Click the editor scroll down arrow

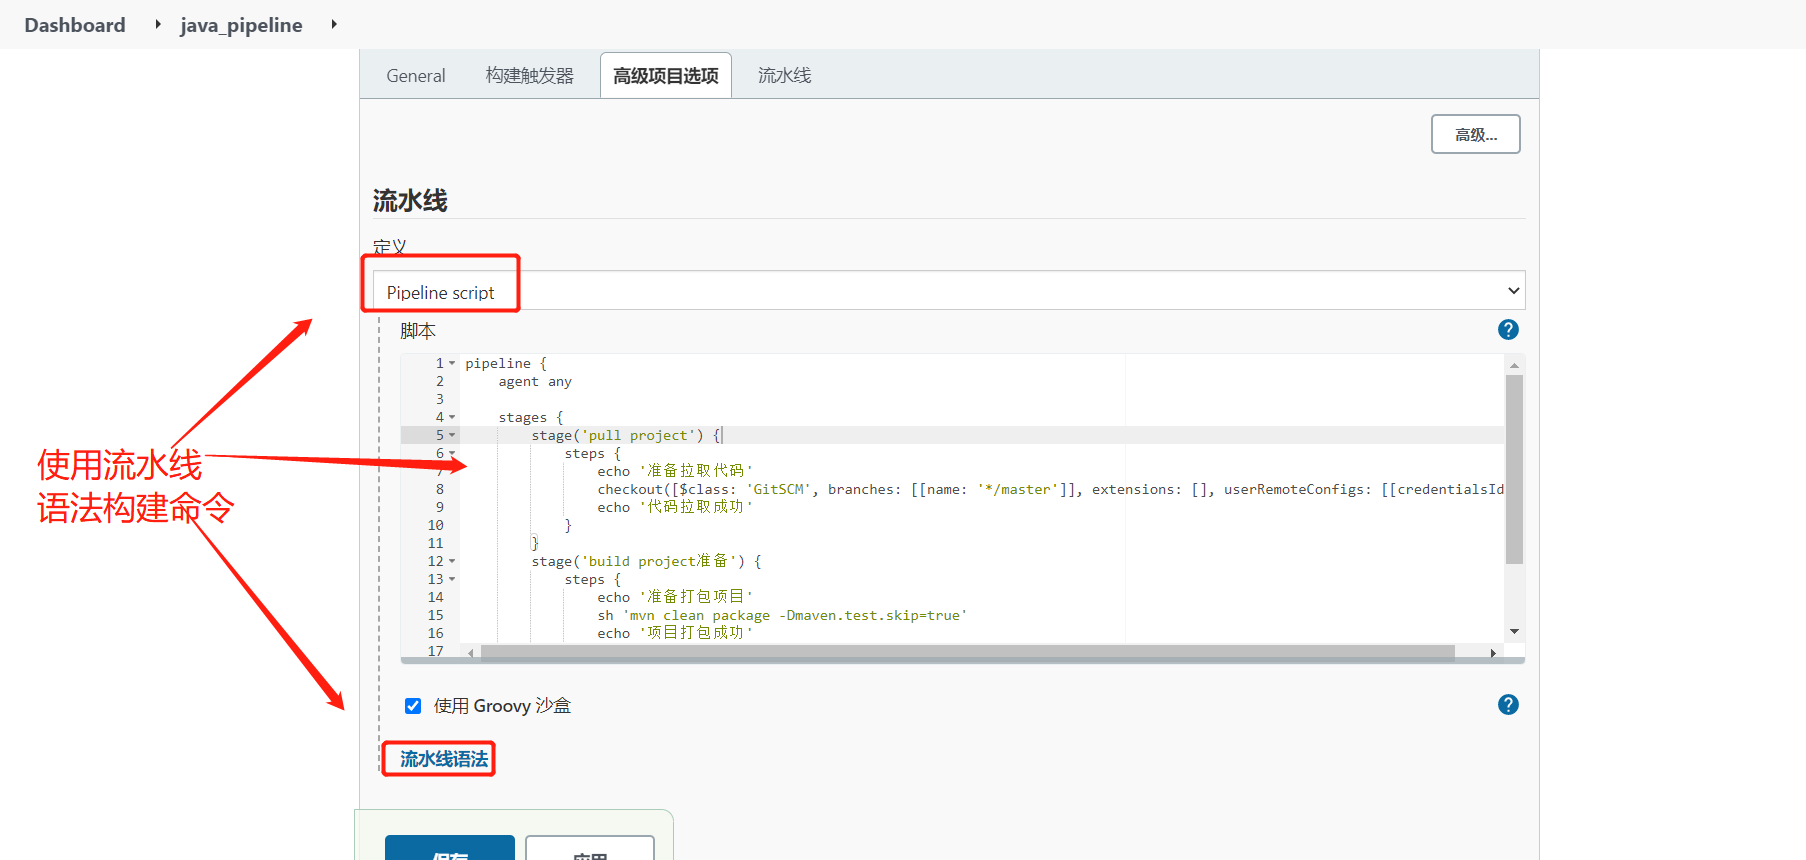(x=1514, y=631)
